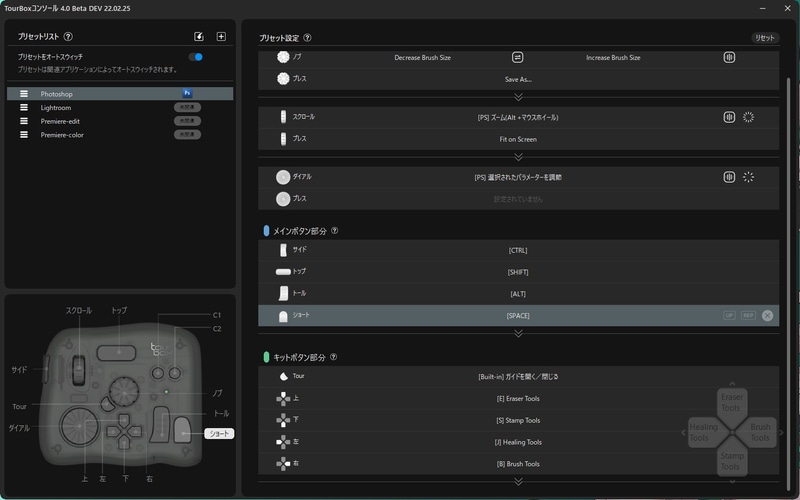This screenshot has width=800, height=500.
Task: Clear the ショート [SPACE] assignment with X icon
Action: 767,315
